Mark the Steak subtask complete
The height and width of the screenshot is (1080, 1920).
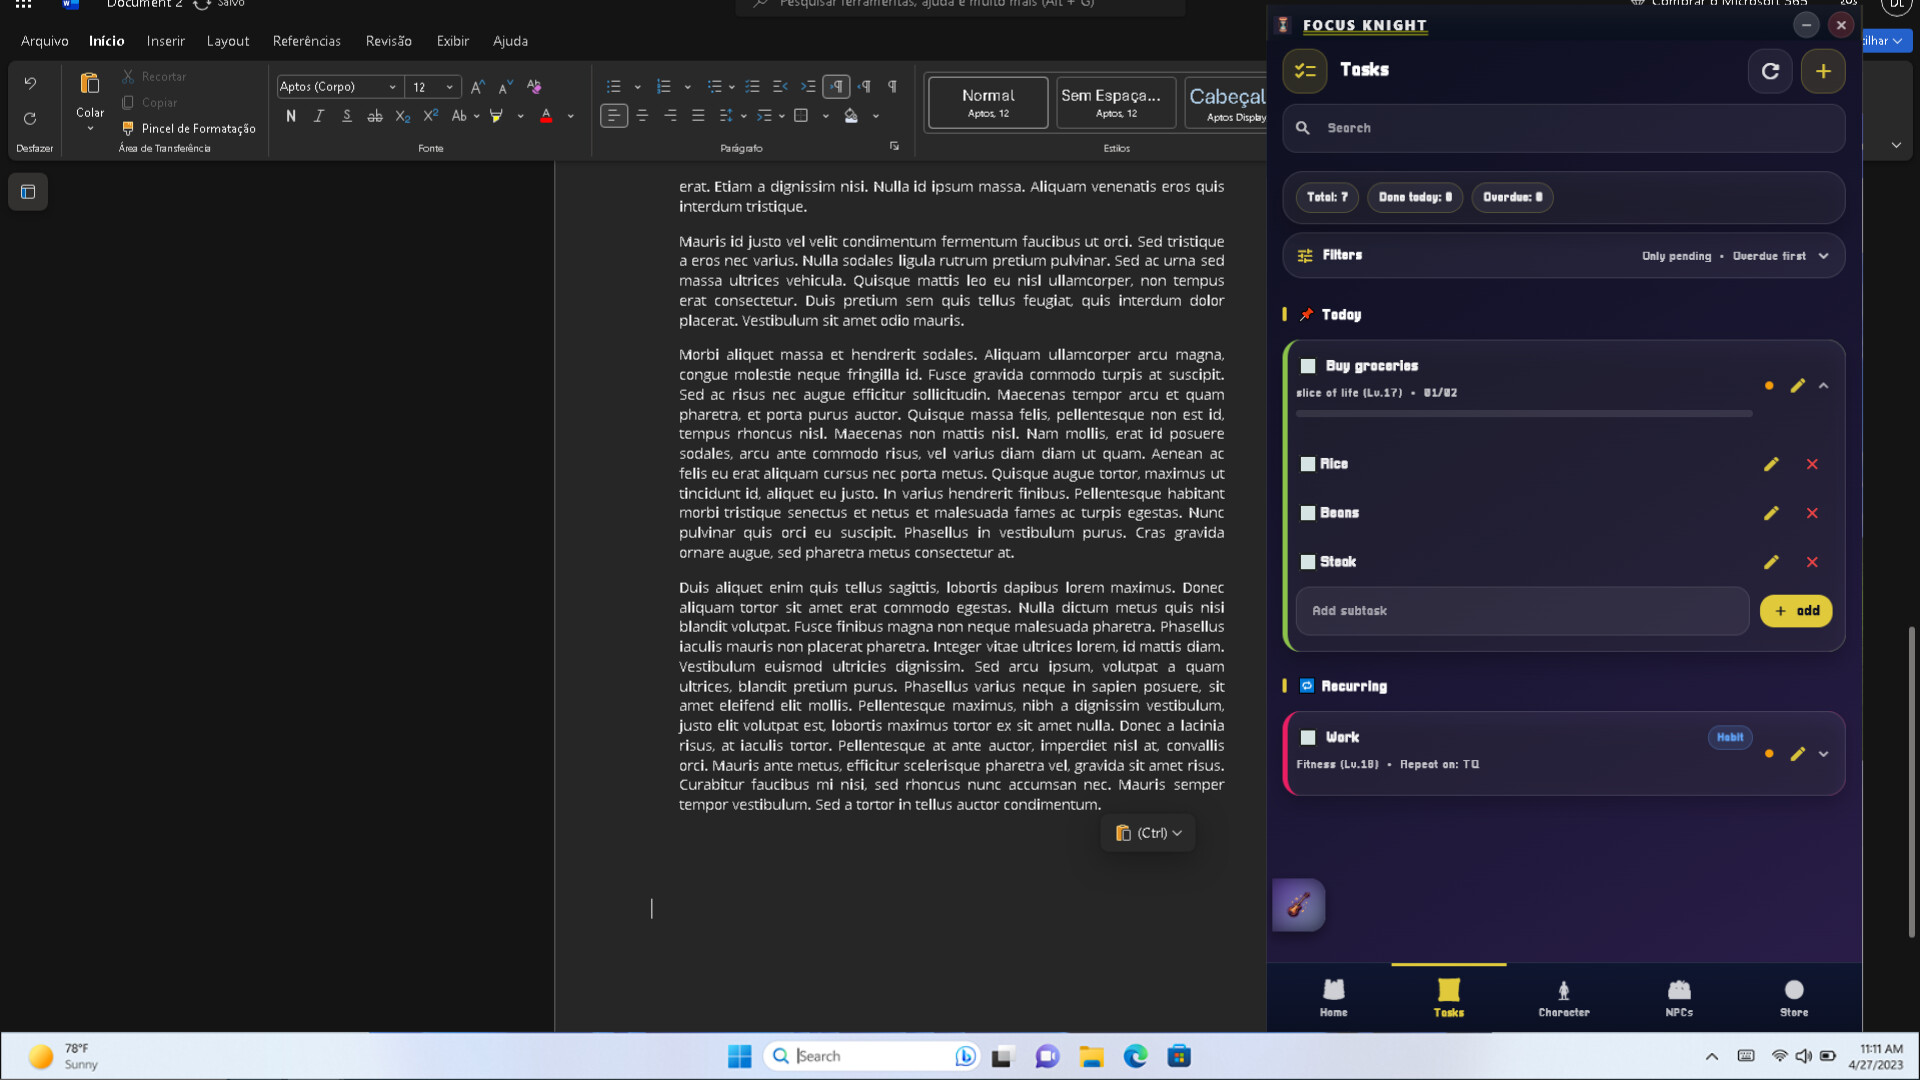[x=1307, y=562]
